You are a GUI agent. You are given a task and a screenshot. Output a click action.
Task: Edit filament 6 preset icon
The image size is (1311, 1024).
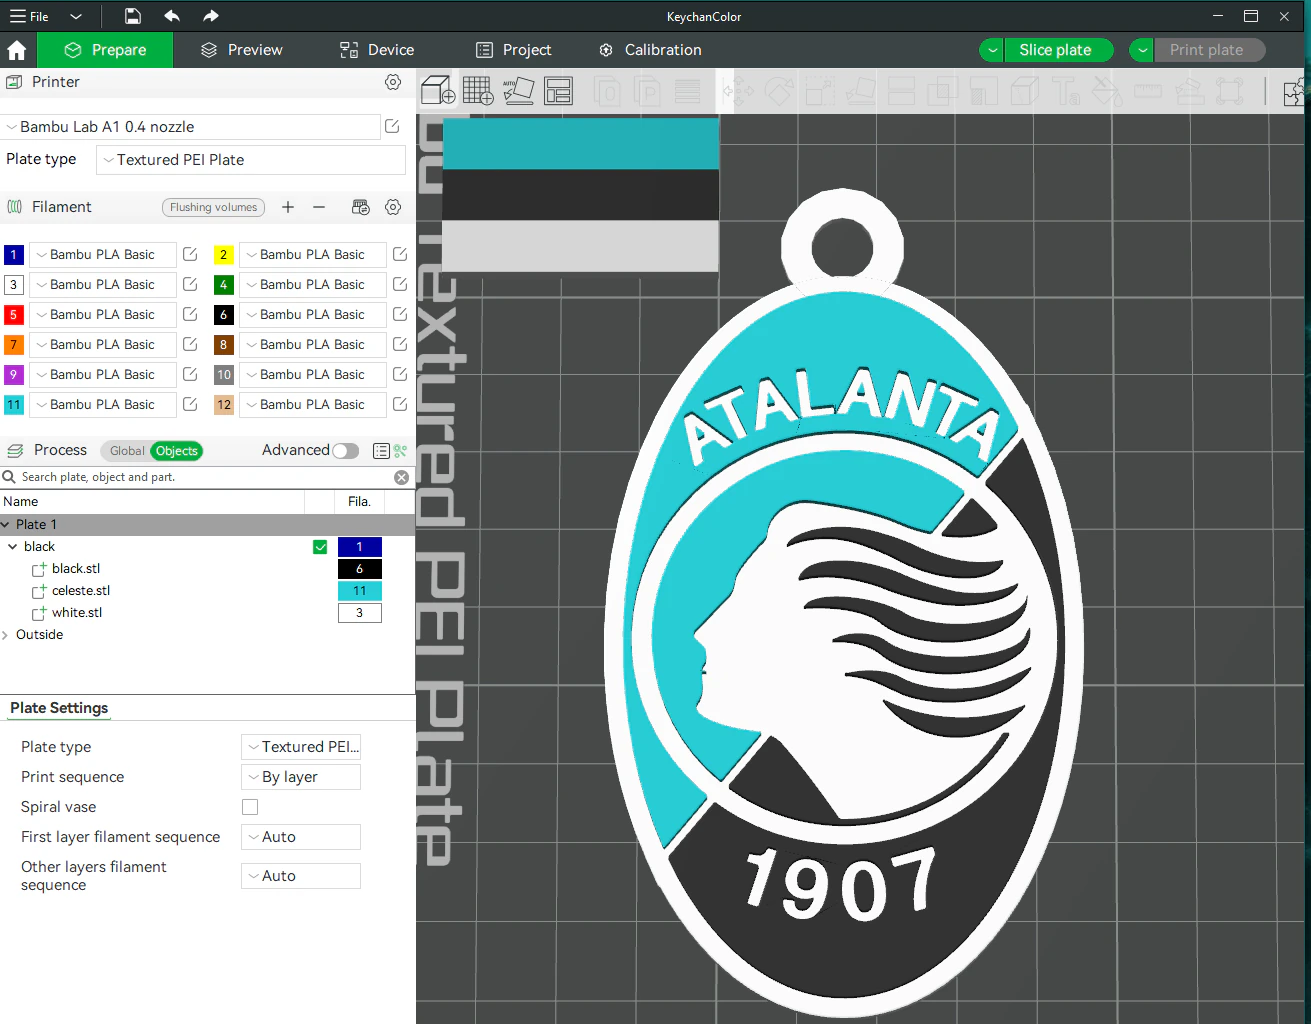coord(400,315)
